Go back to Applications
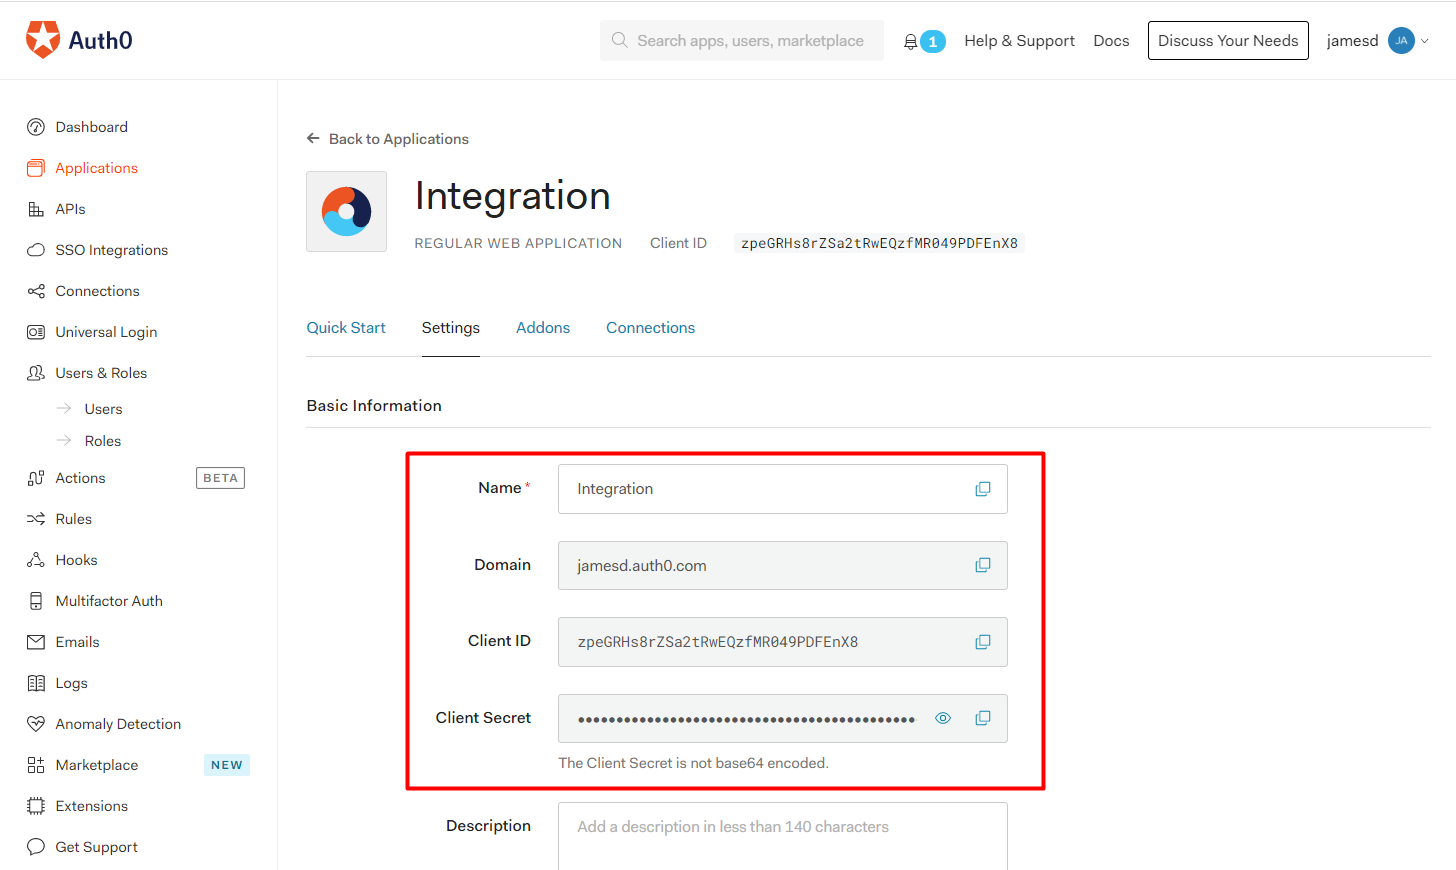Viewport: 1456px width, 870px height. tap(387, 139)
